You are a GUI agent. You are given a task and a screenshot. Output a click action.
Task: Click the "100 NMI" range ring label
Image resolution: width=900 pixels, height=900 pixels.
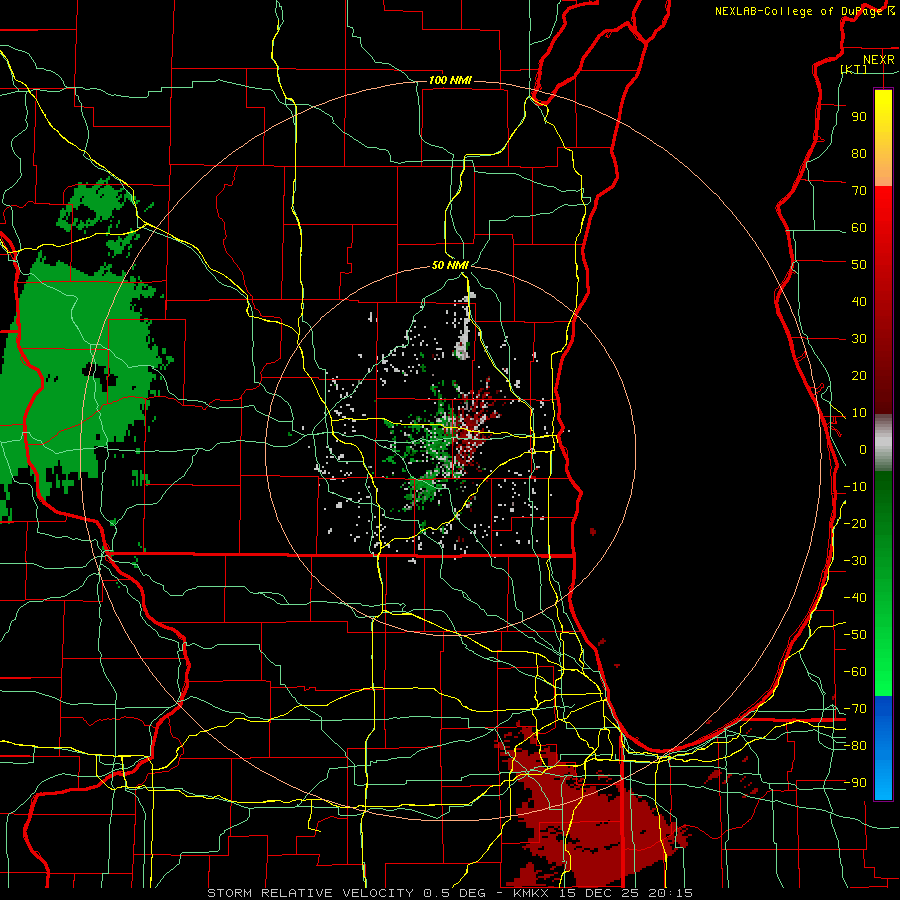pos(450,80)
